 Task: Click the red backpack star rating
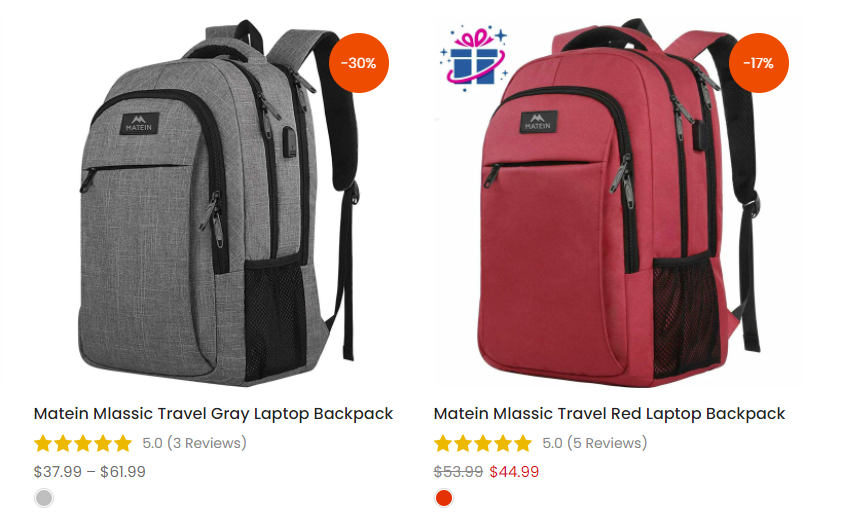point(483,443)
